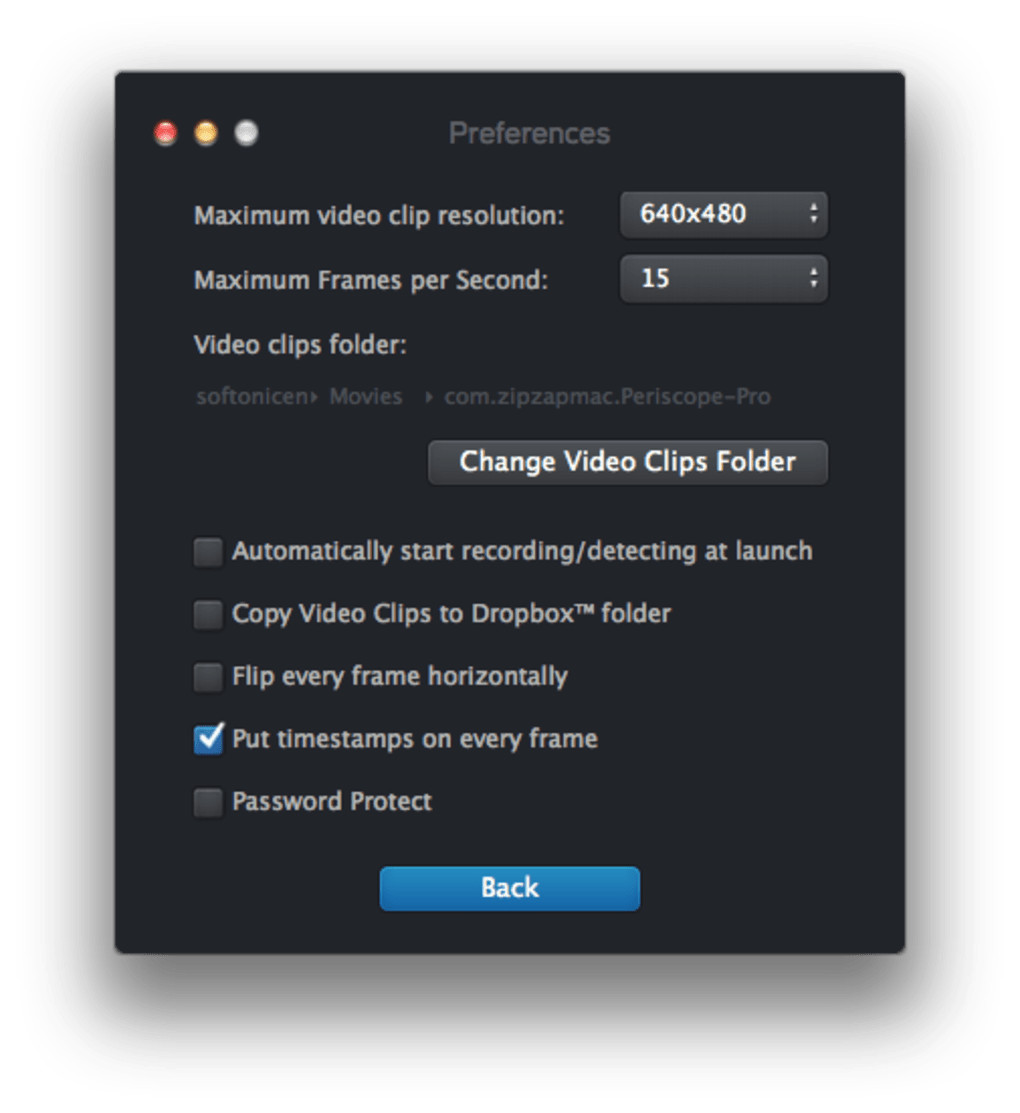Click the Maximum video clip resolution label

pyautogui.click(x=379, y=216)
